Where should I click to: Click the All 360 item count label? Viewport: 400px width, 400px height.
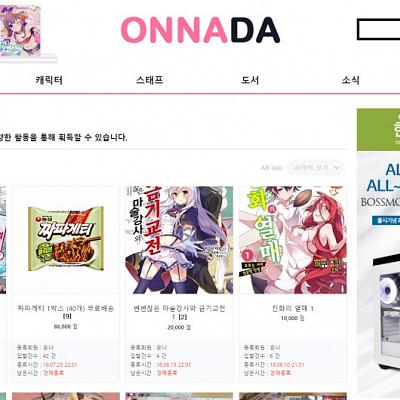(271, 168)
